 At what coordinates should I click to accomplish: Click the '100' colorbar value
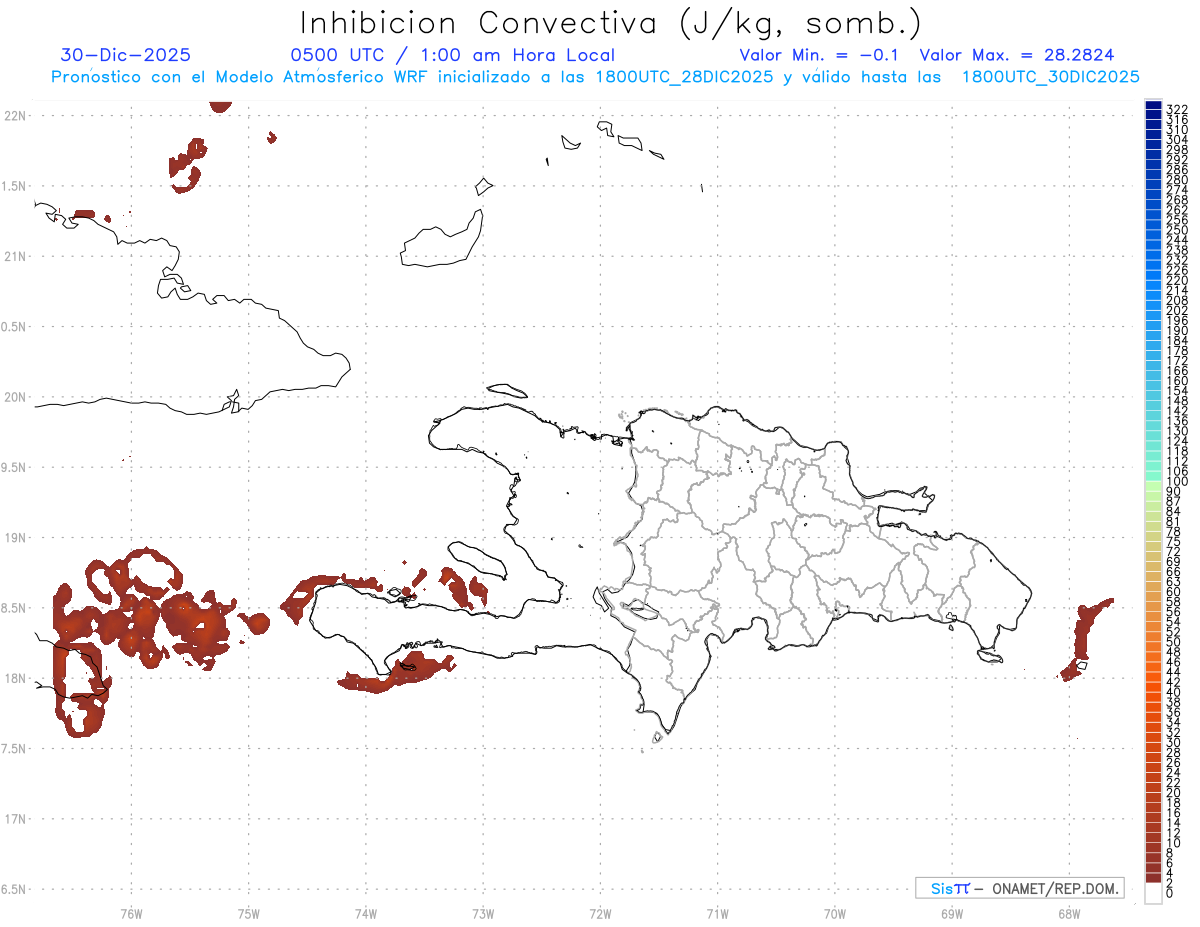tap(1177, 481)
